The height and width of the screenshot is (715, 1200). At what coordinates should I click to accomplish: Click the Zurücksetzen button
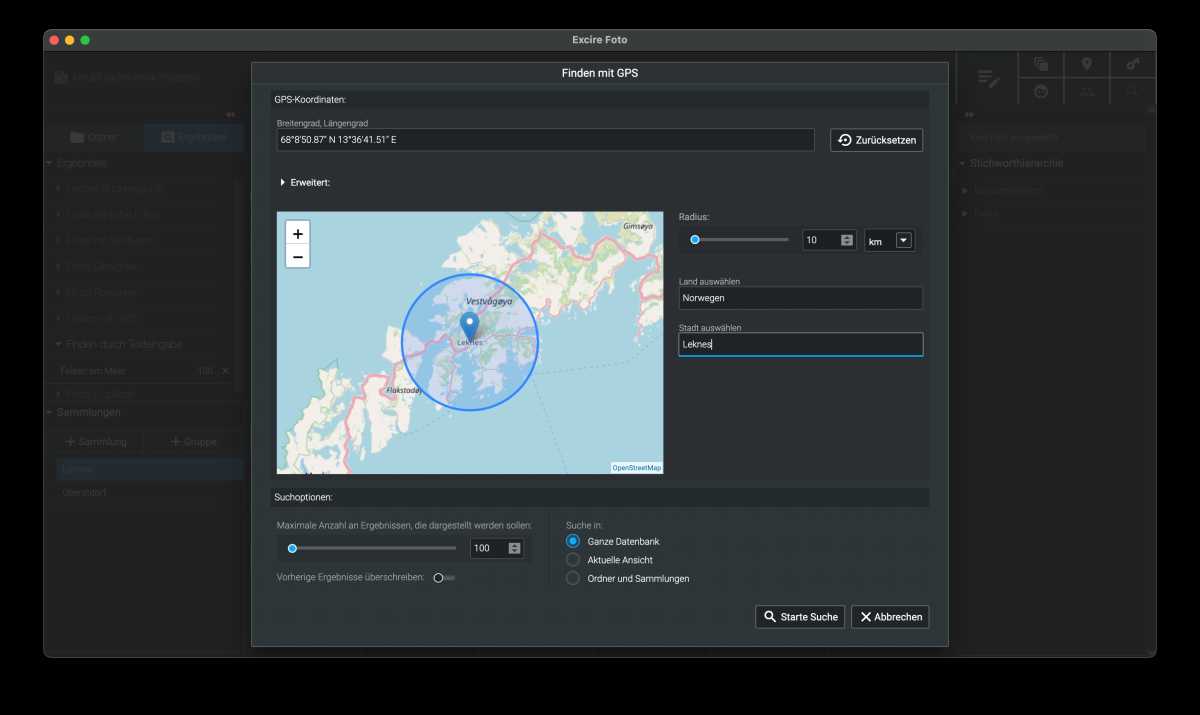[876, 140]
